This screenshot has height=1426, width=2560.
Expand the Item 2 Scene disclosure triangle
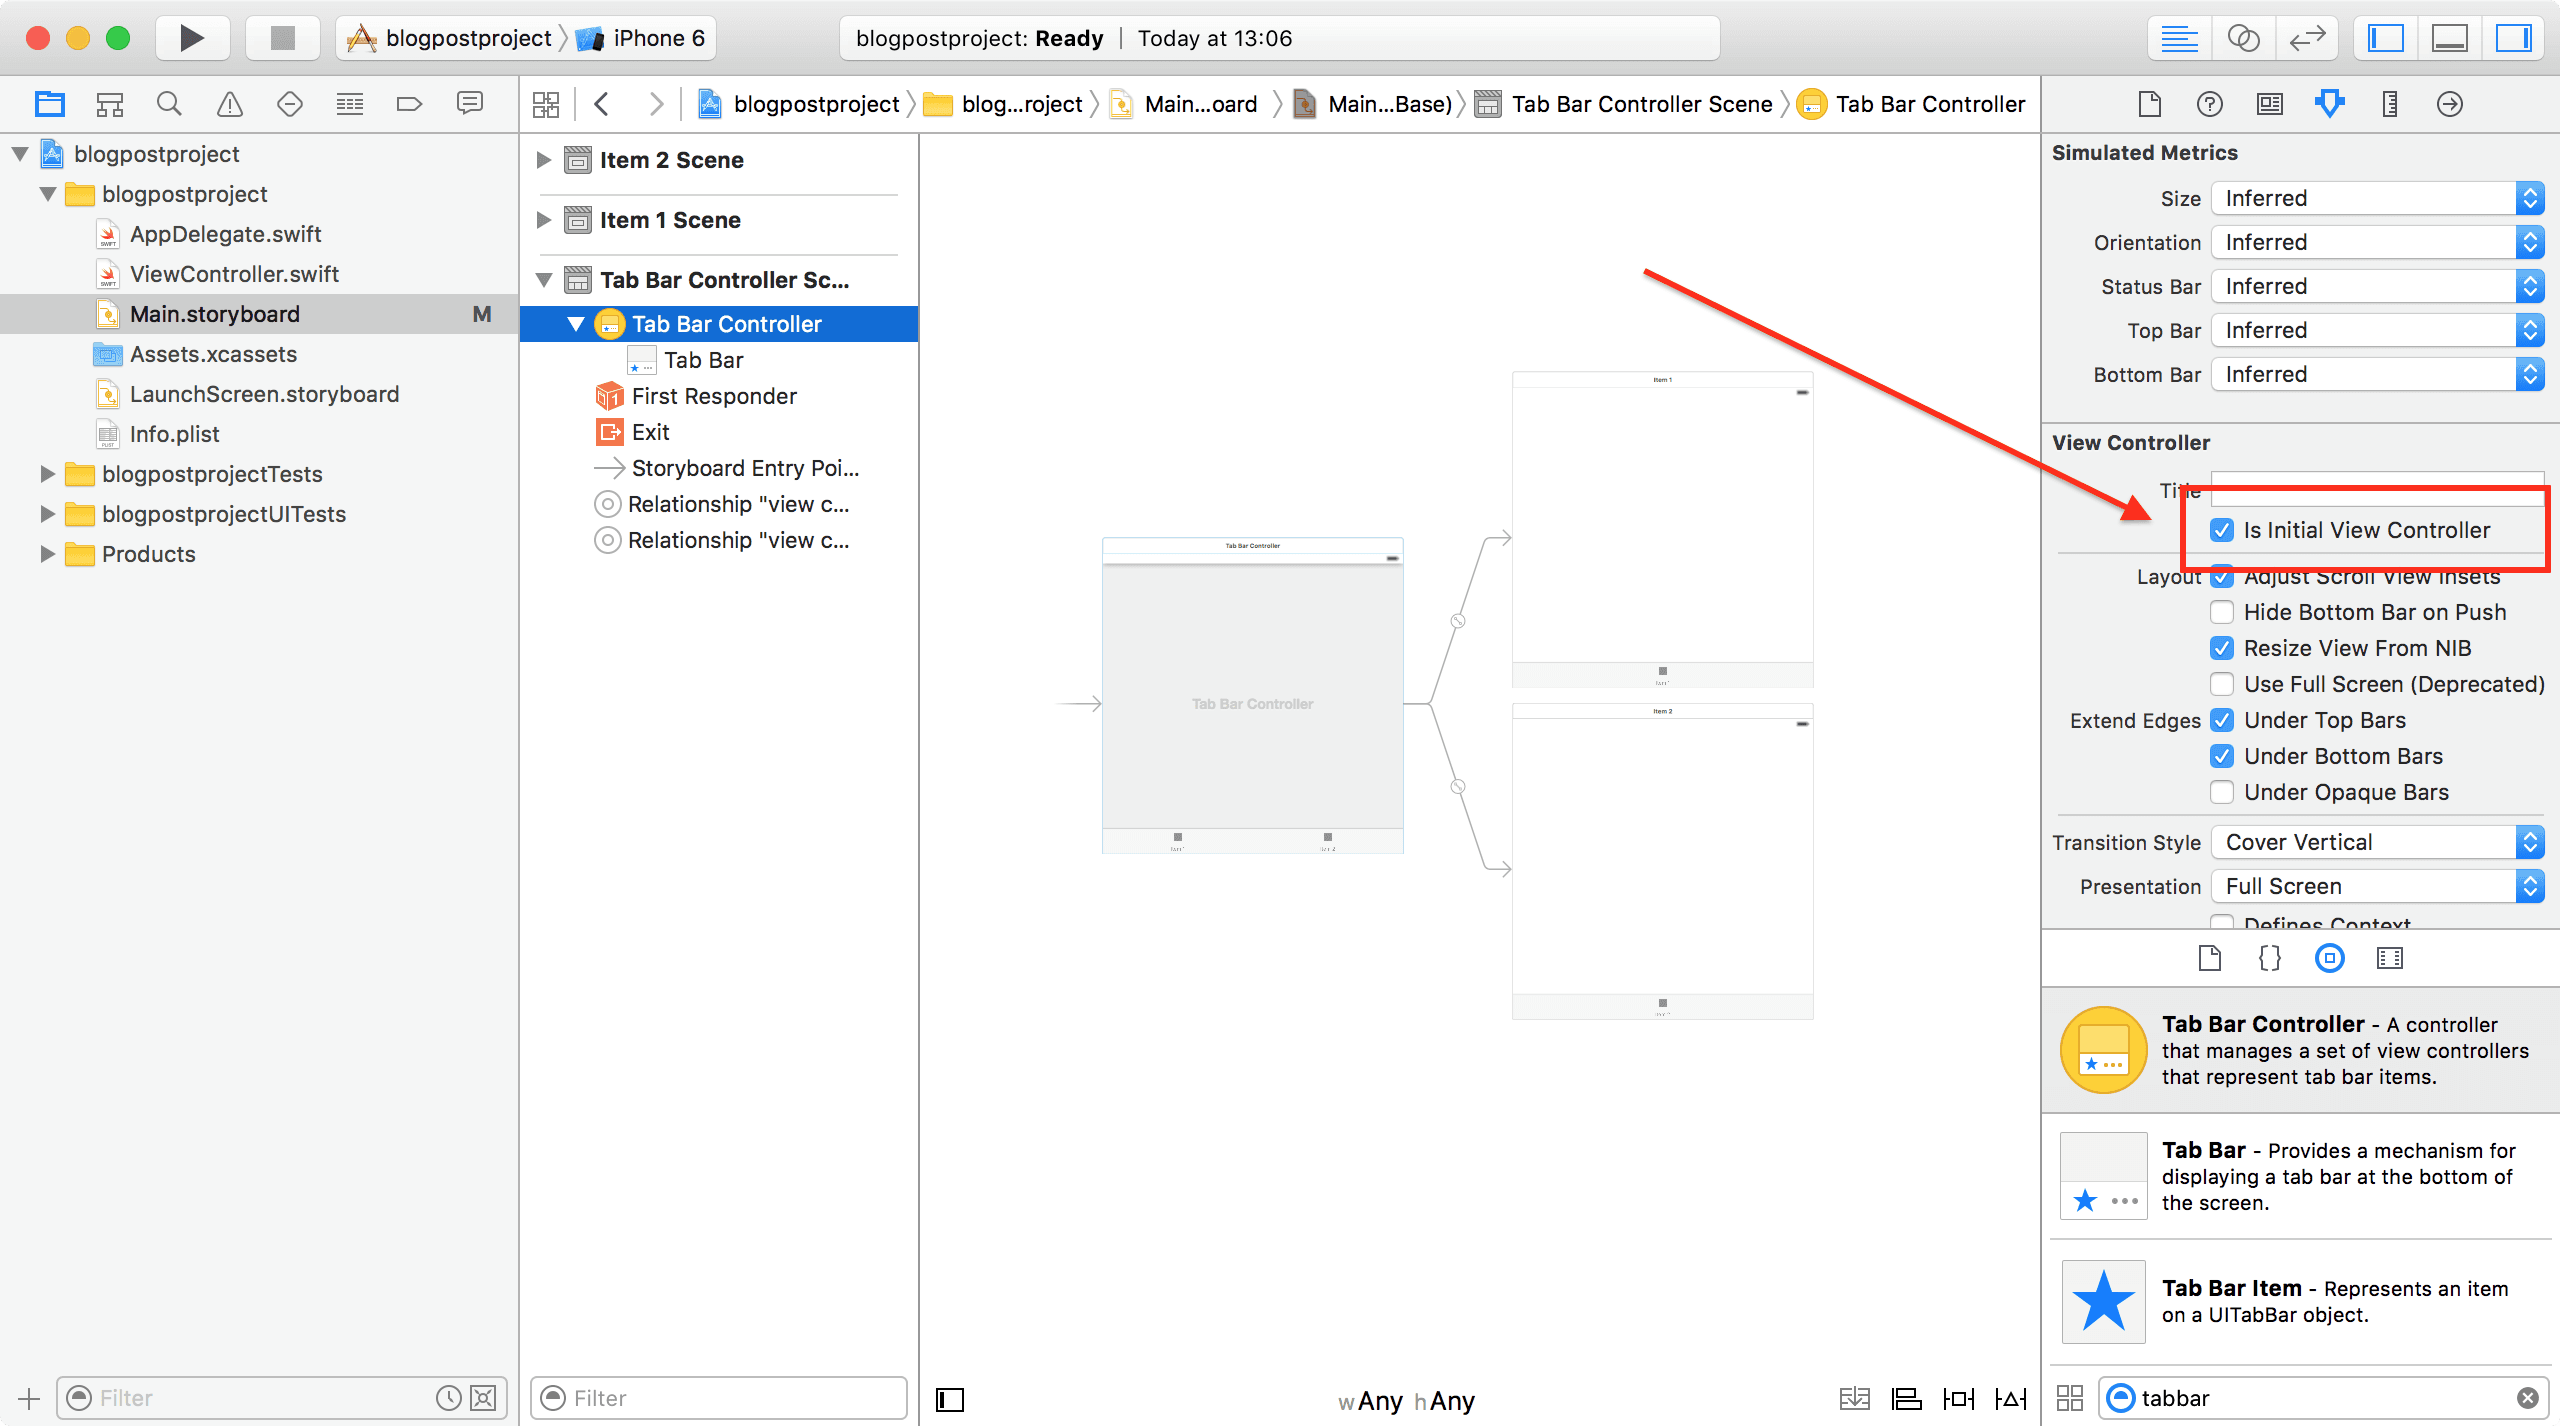(x=544, y=160)
